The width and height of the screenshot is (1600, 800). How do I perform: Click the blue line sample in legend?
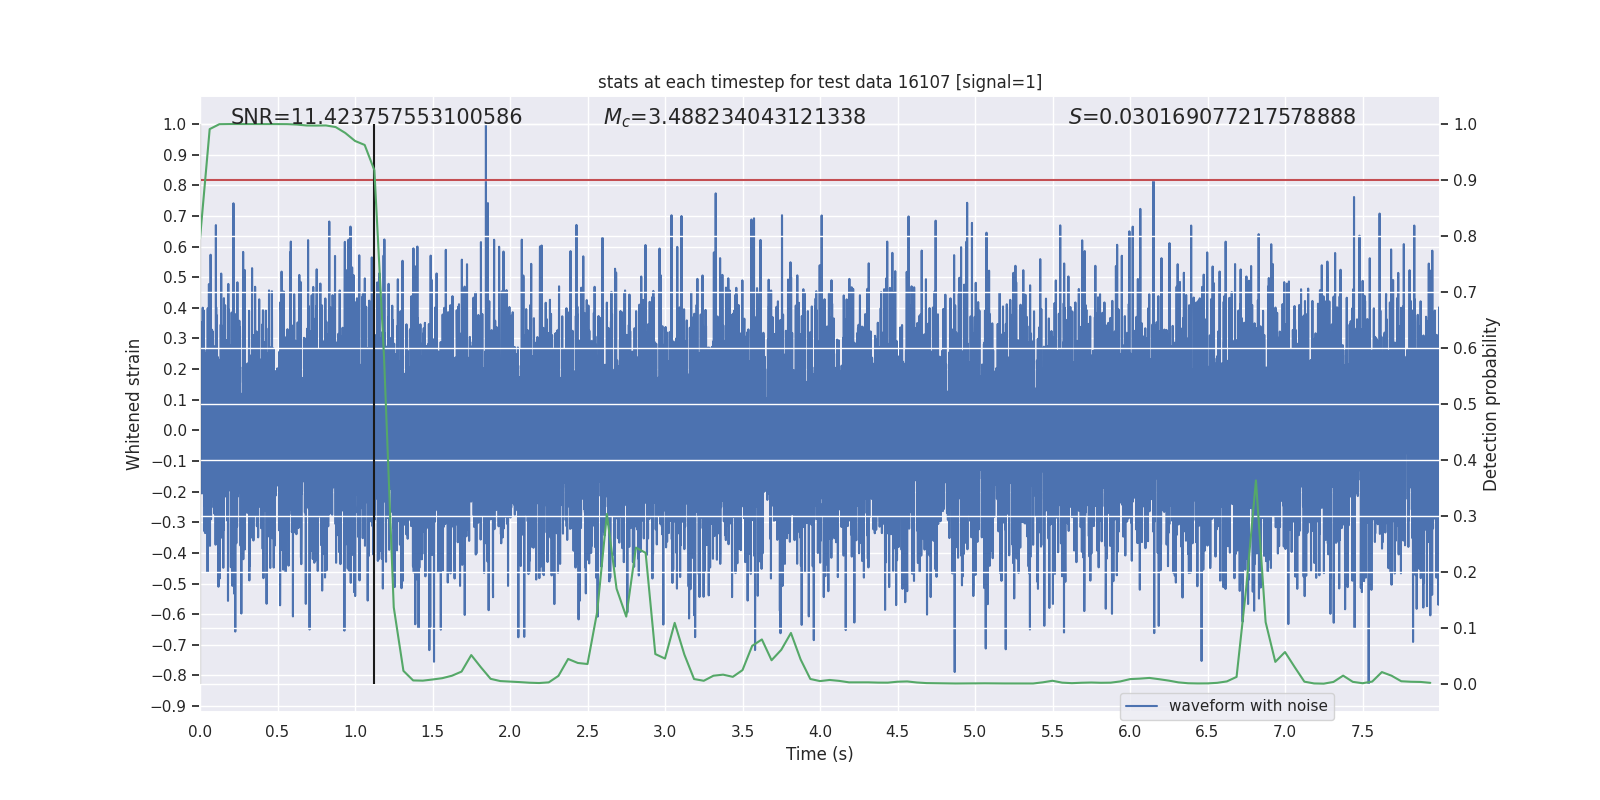tap(1141, 706)
